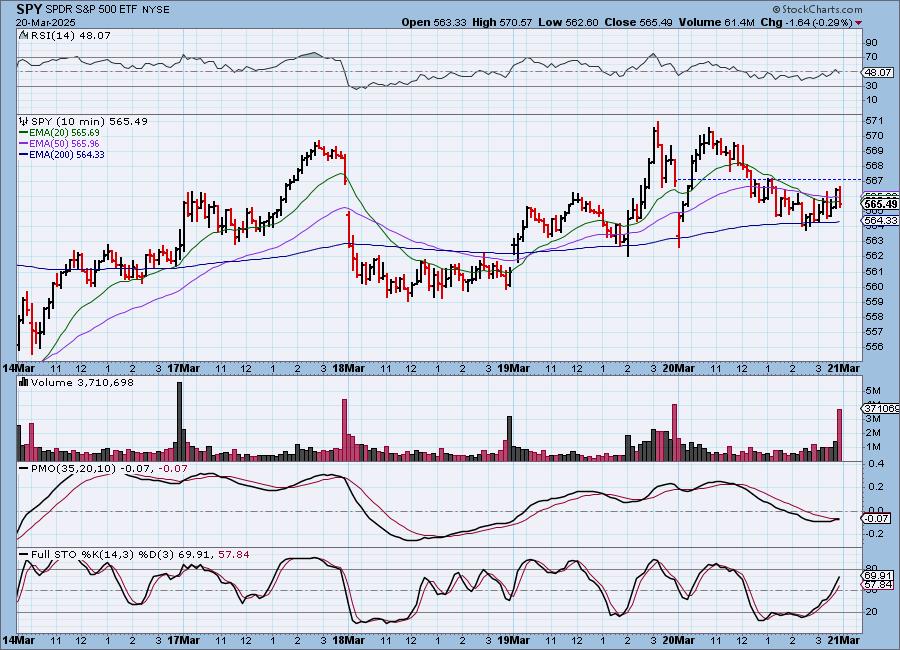900x650 pixels.
Task: Click the 556 price axis label
Action: click(874, 347)
